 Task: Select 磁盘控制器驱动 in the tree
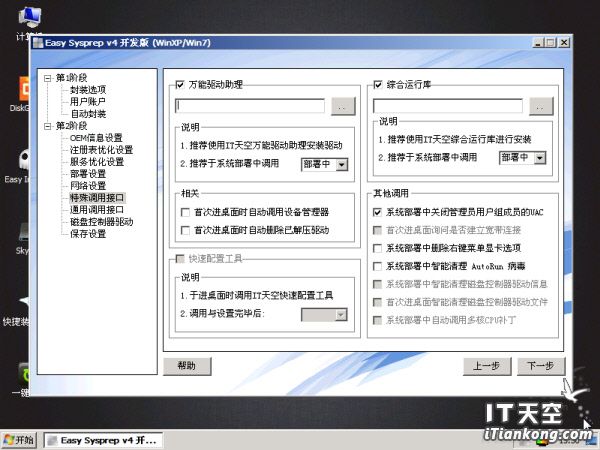(101, 222)
